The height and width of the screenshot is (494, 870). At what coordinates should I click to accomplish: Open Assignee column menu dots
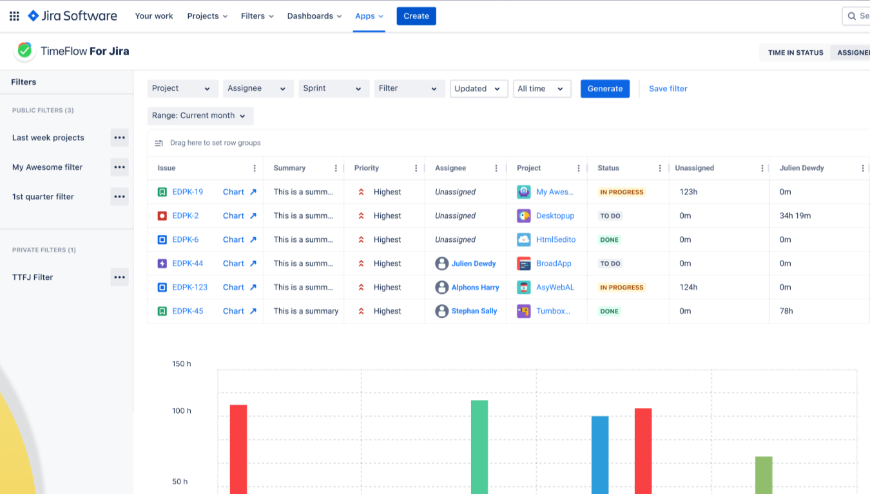coord(496,168)
